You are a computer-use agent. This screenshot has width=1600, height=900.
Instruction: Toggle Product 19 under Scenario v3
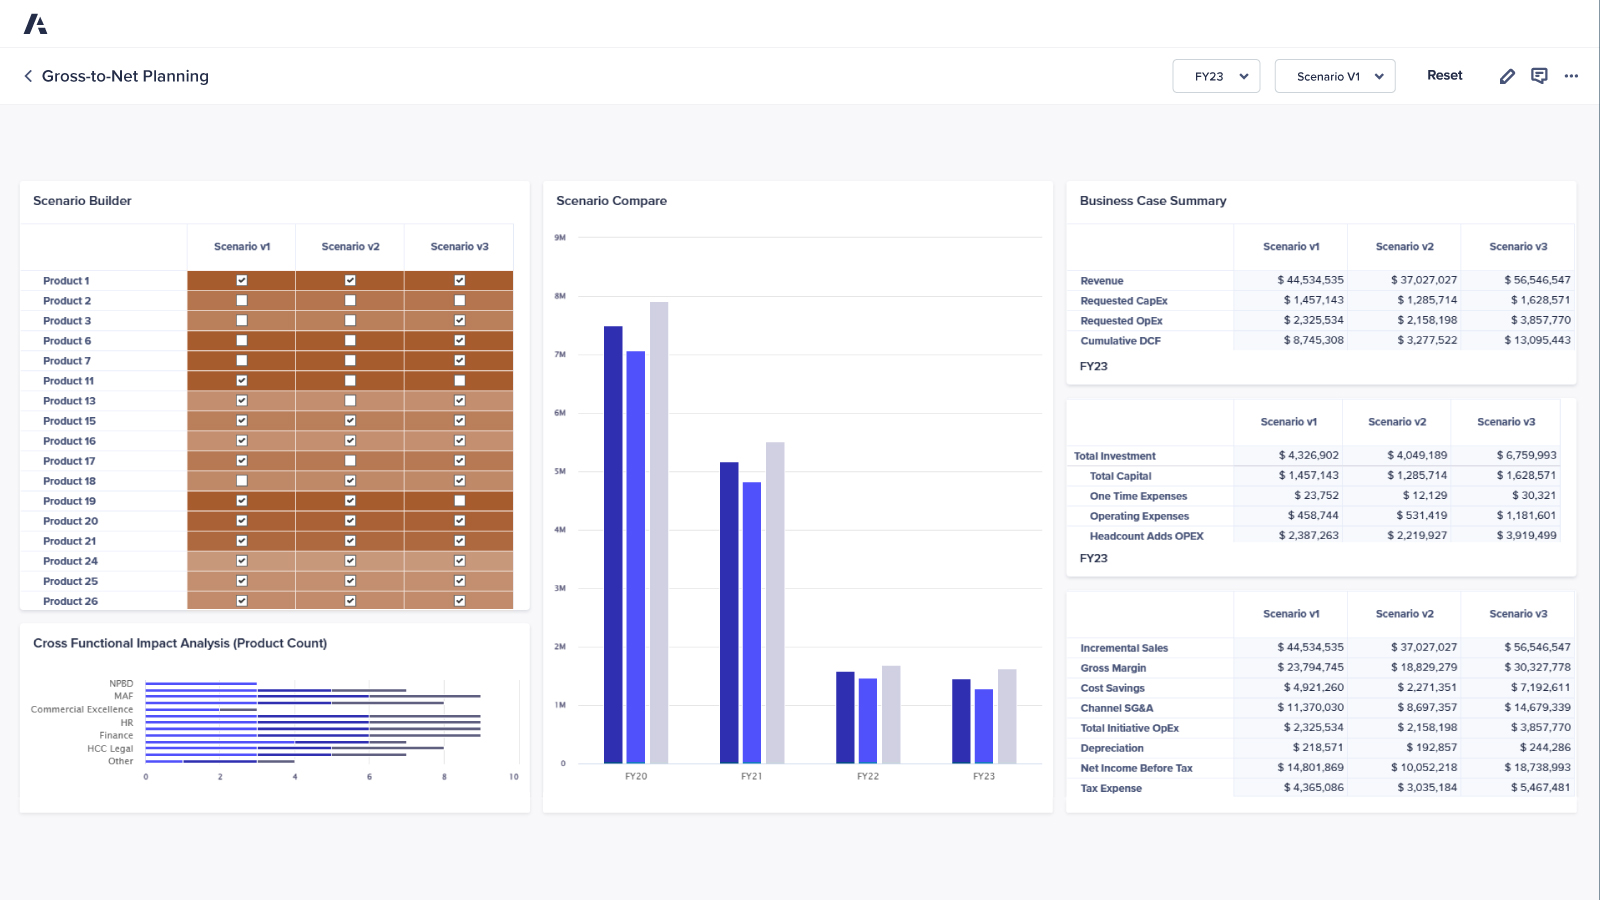click(459, 500)
